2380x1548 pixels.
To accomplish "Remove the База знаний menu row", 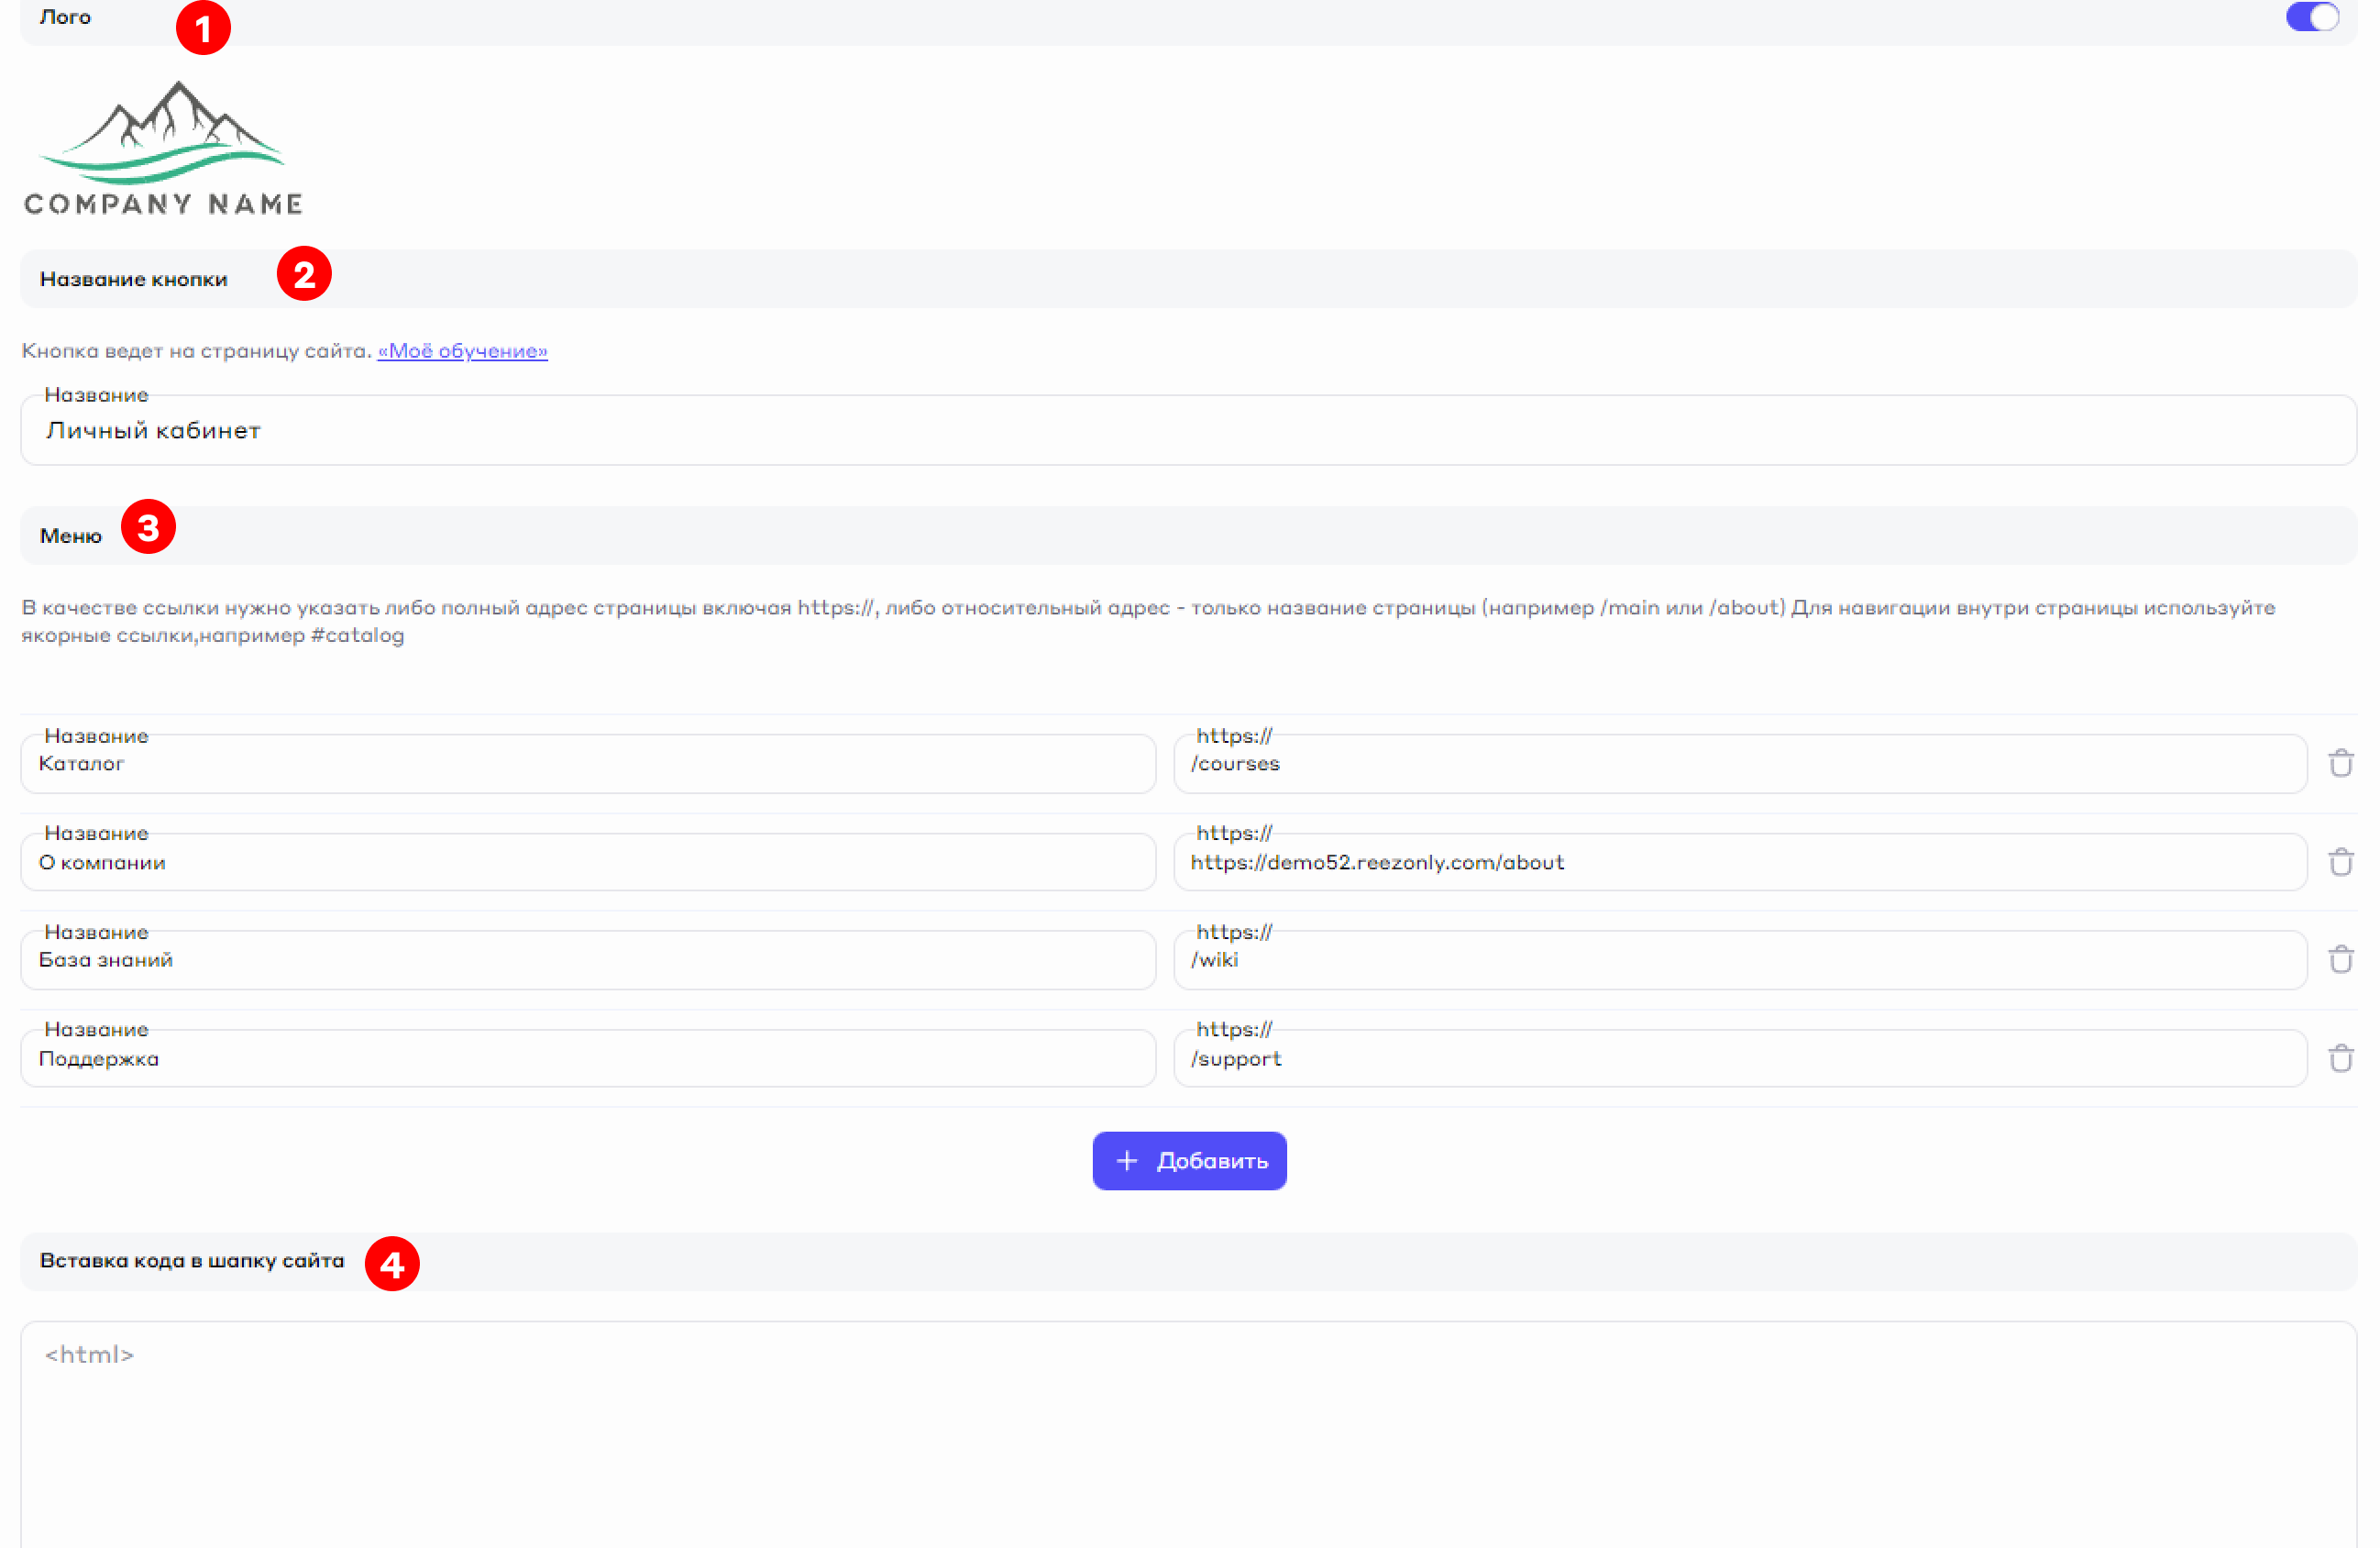I will click(2340, 959).
